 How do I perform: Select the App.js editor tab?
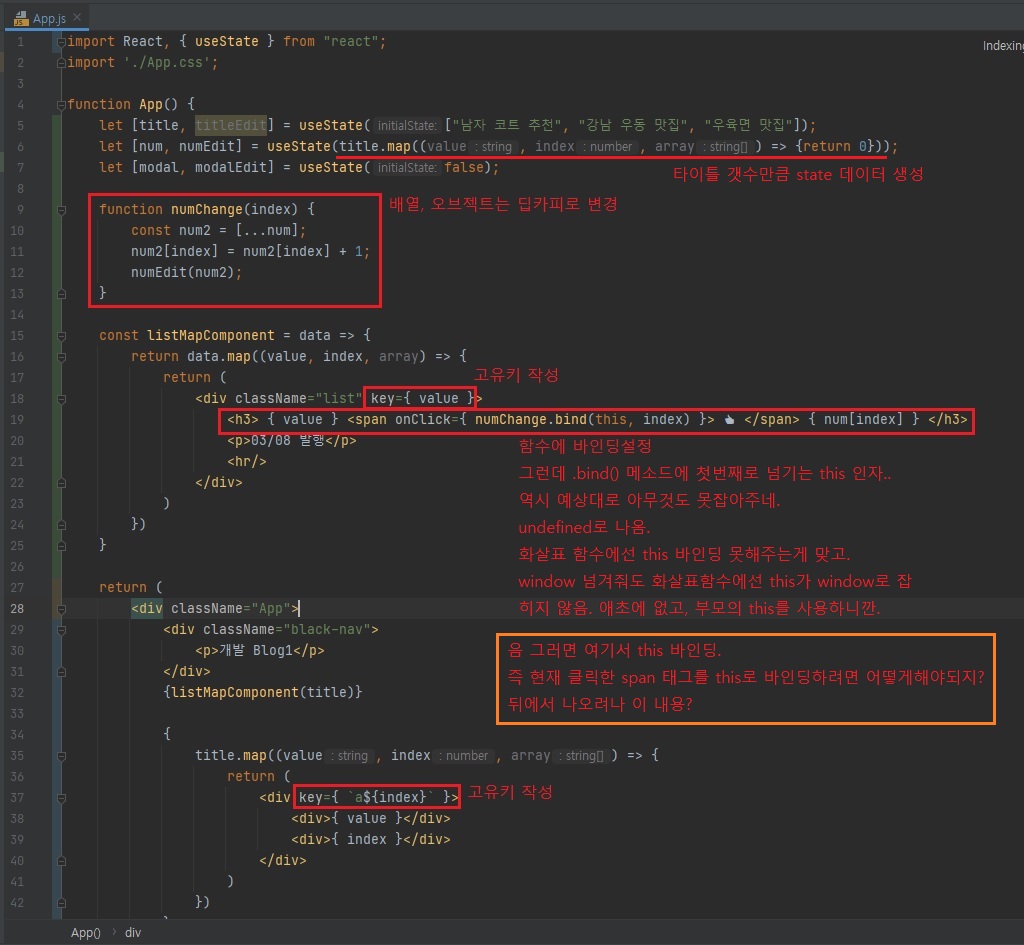point(46,18)
